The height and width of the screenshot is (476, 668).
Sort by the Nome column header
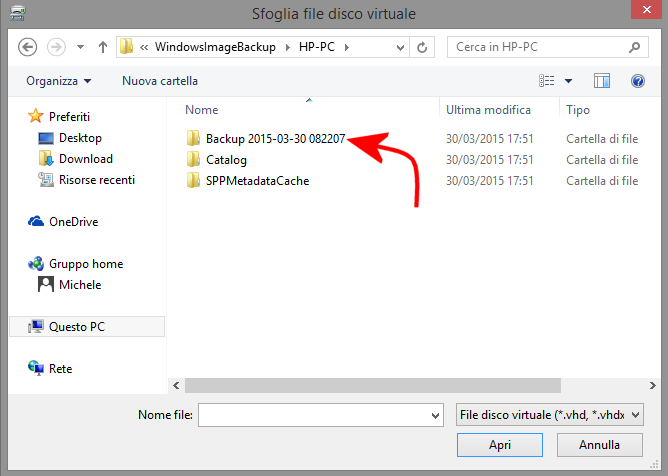coord(202,110)
